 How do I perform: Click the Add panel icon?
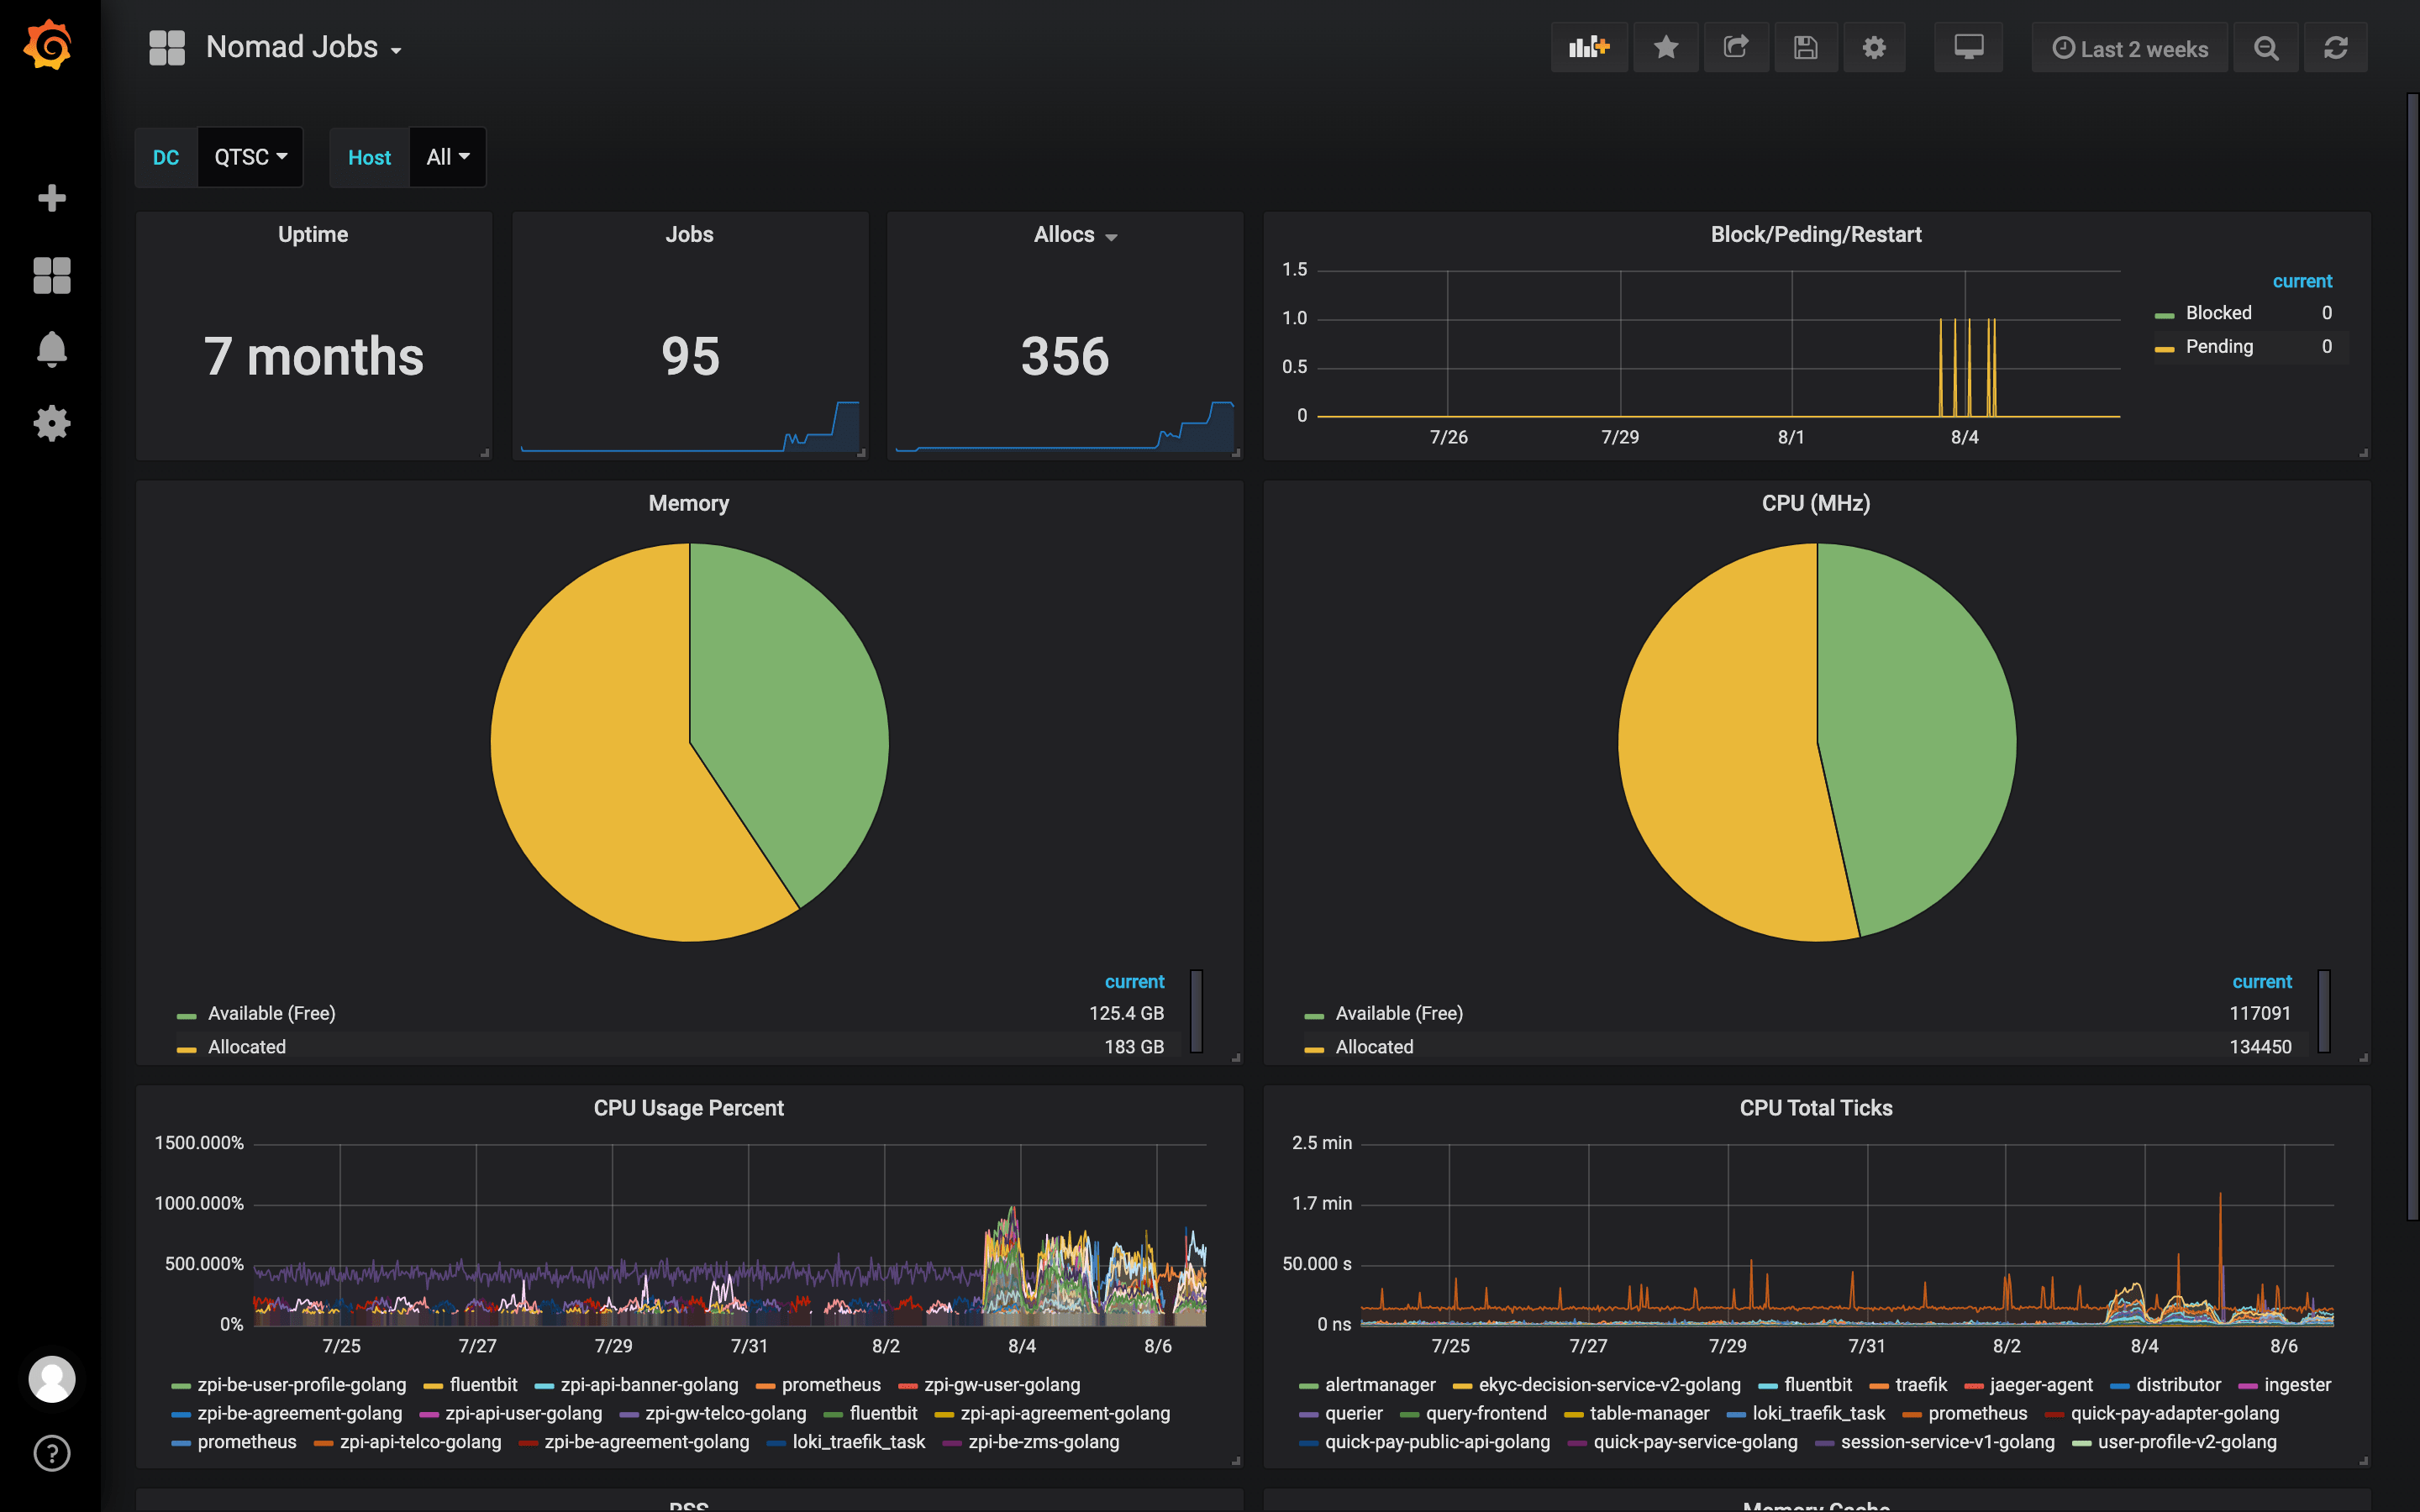tap(1588, 47)
